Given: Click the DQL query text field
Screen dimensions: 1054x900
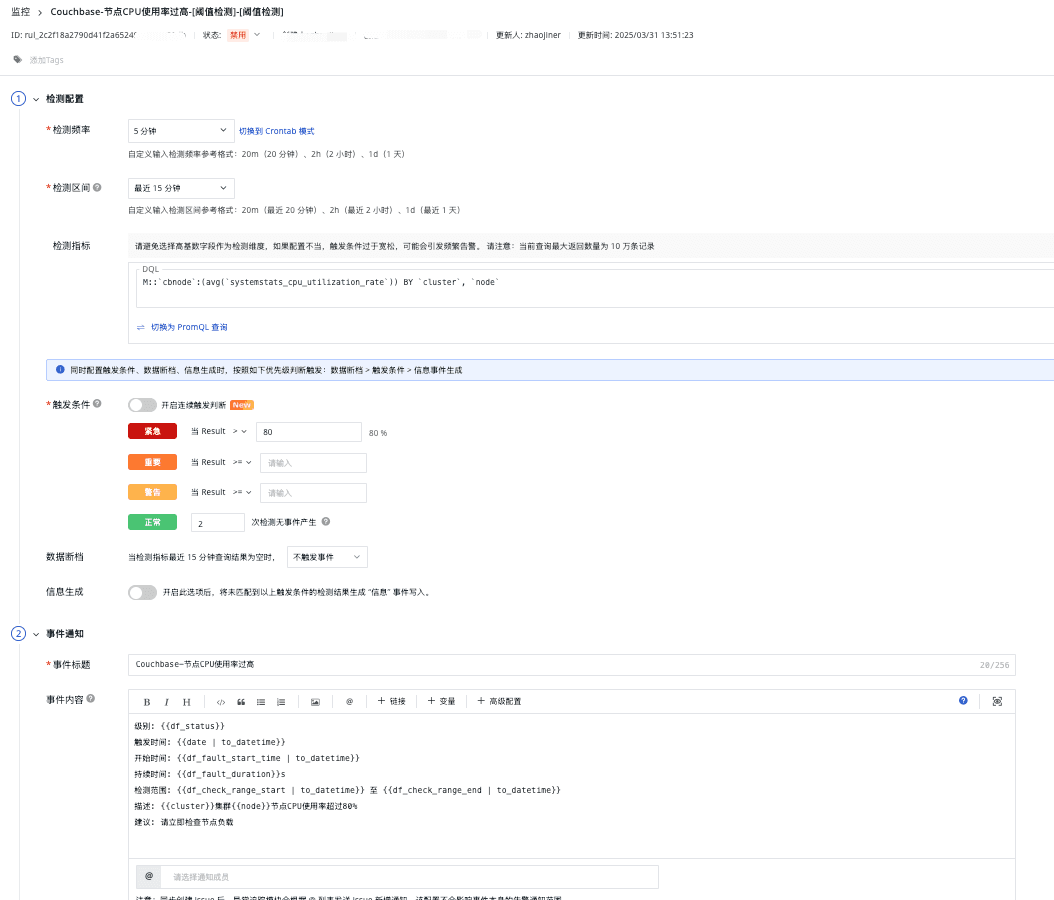Looking at the screenshot, I should 595,288.
